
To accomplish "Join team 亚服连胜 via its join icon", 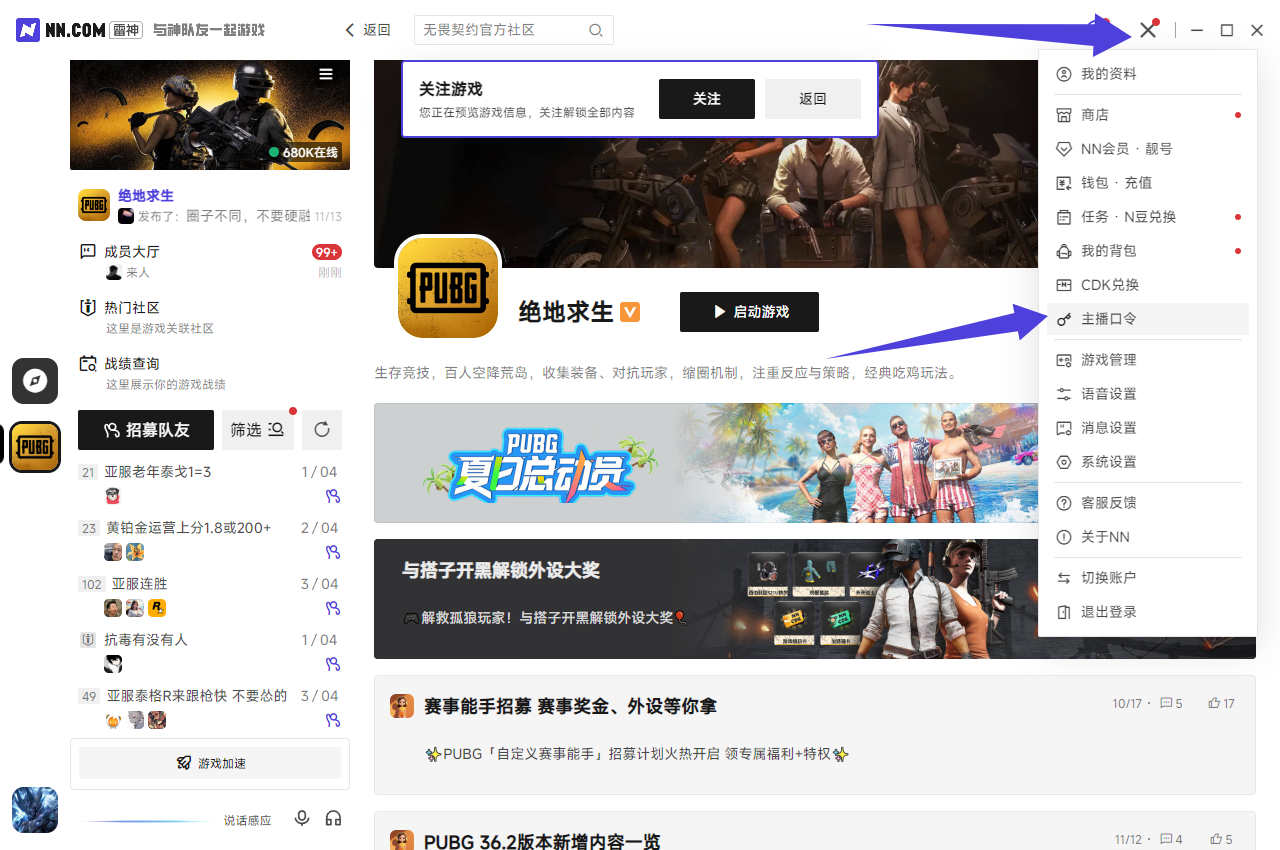I will coord(333,608).
